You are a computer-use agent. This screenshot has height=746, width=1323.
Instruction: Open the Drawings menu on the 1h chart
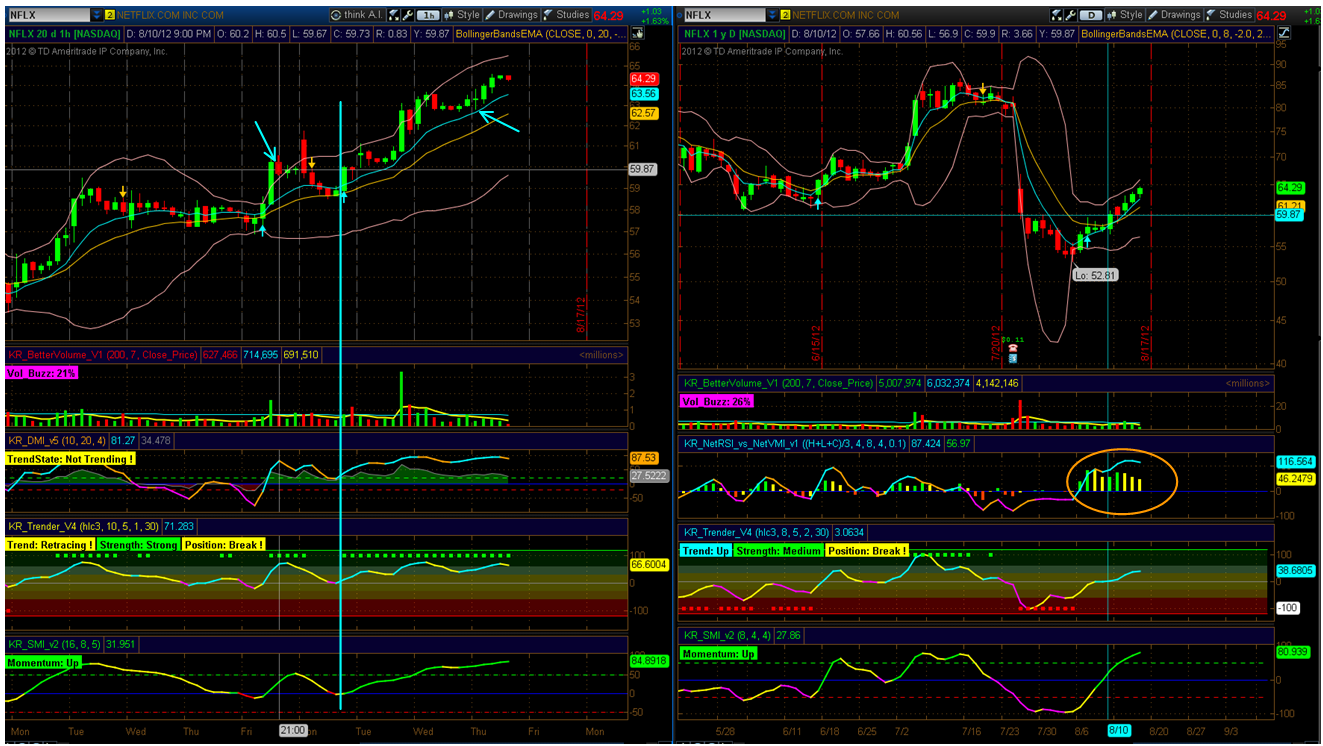tap(512, 15)
